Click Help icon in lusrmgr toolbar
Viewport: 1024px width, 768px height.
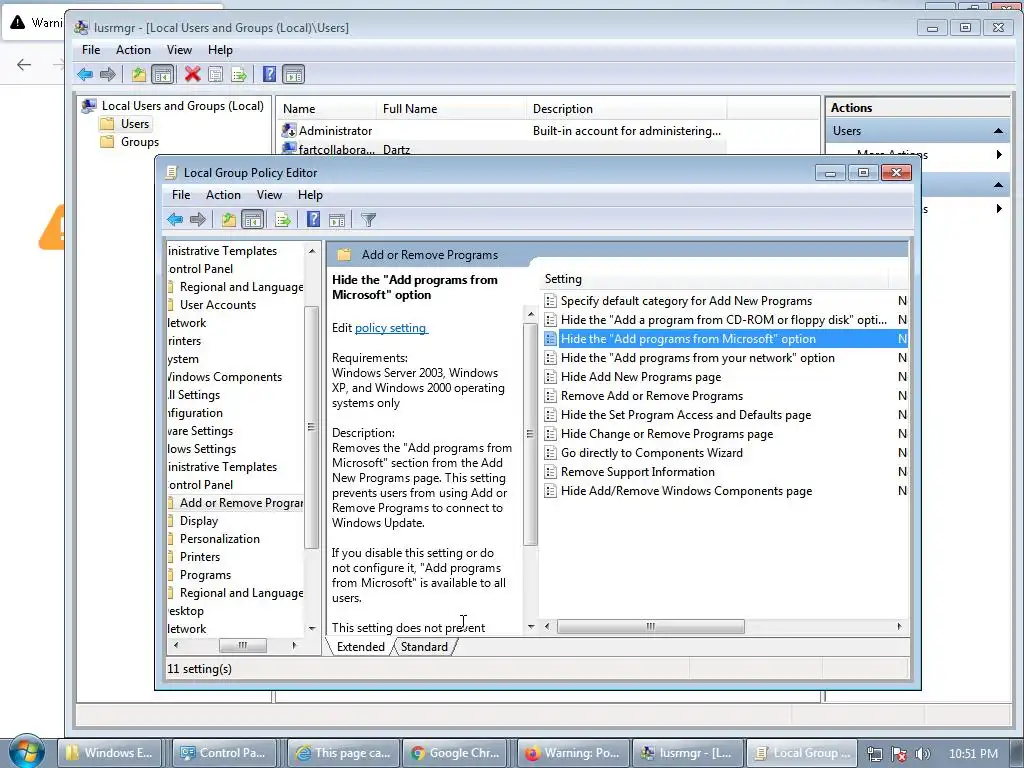[269, 74]
